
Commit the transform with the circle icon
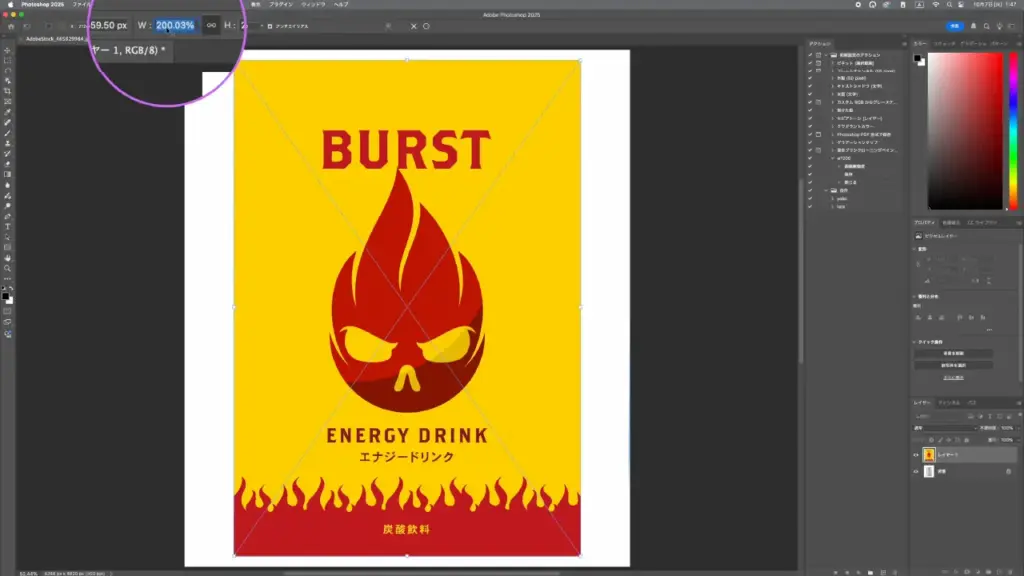426,25
